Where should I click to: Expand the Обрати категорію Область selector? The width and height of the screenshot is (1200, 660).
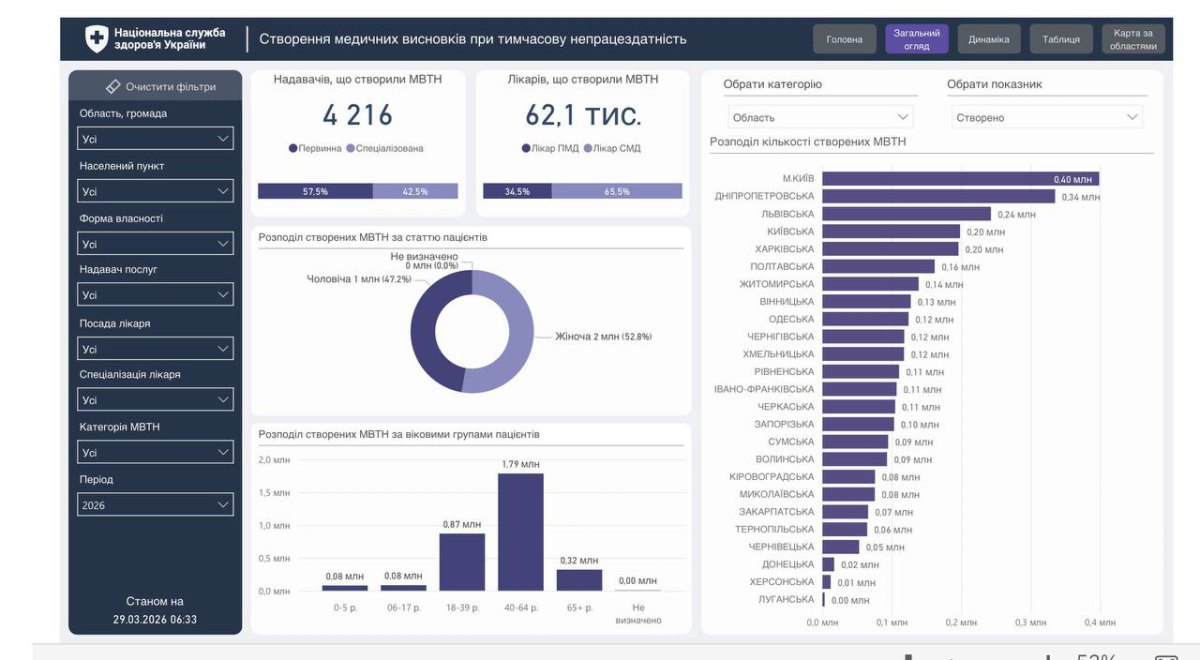(818, 117)
